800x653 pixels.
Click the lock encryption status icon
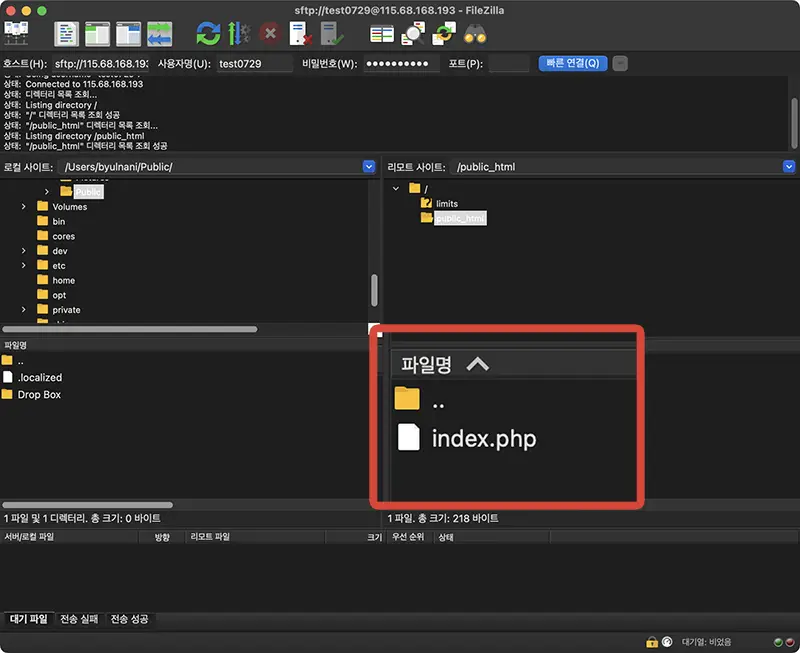[652, 642]
